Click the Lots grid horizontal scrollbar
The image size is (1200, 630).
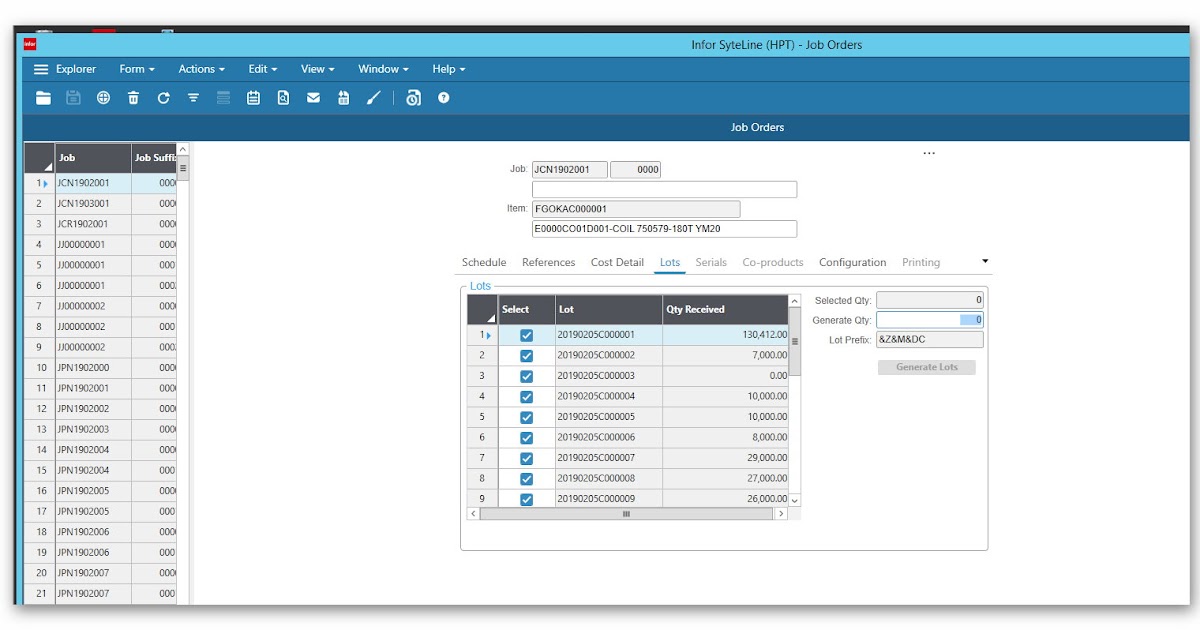point(626,513)
